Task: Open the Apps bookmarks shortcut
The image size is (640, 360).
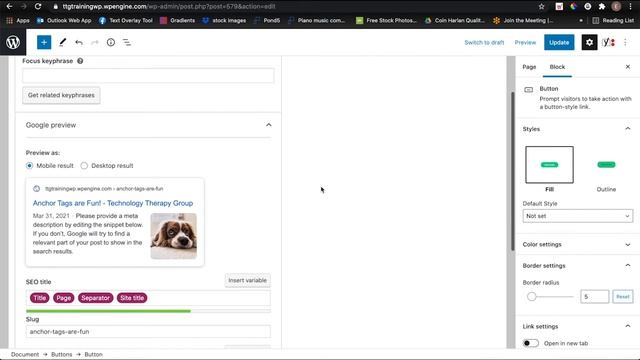Action: pos(18,20)
